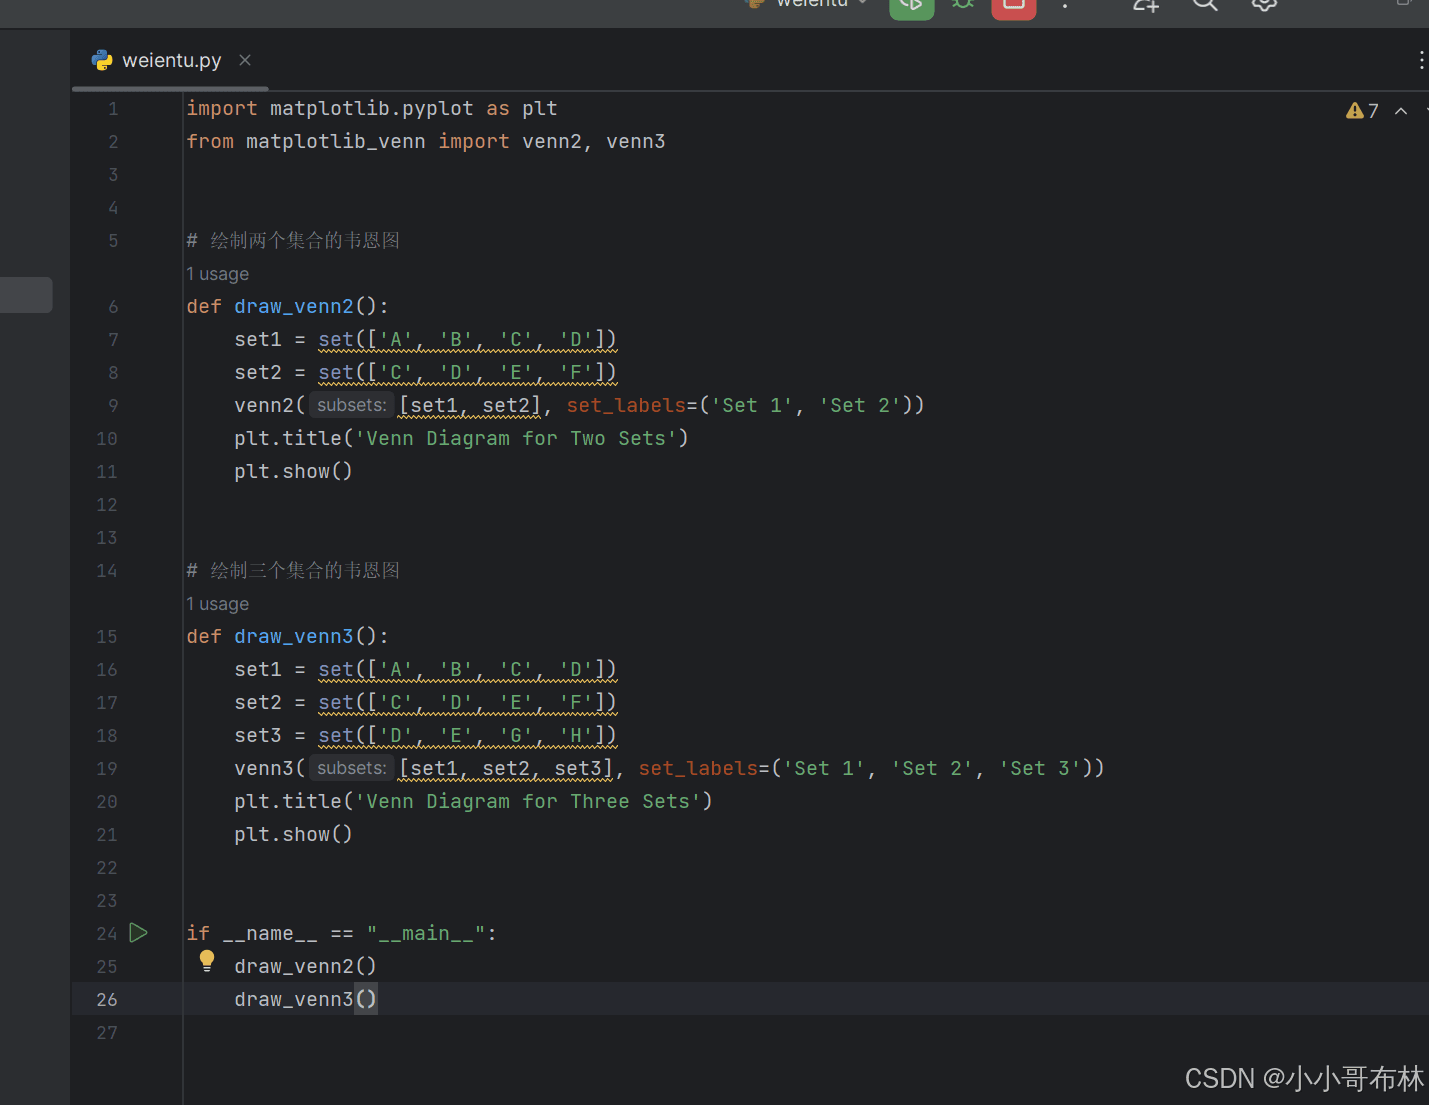
Task: Click the "__main__" string on line 24
Action: click(425, 933)
